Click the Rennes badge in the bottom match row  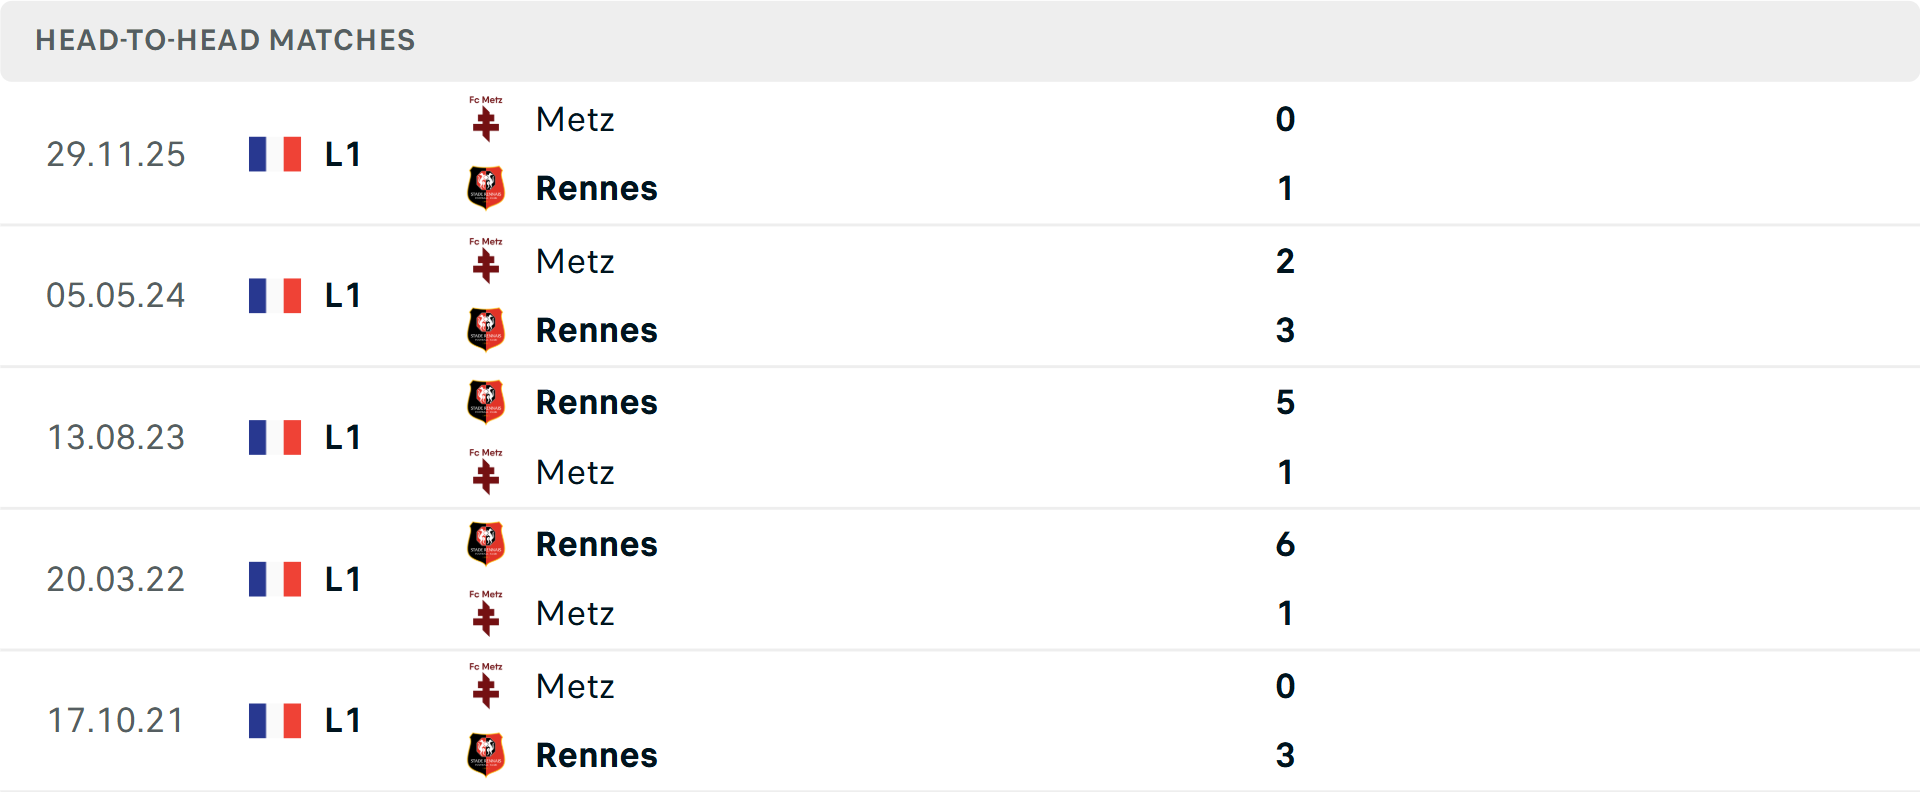pyautogui.click(x=487, y=755)
